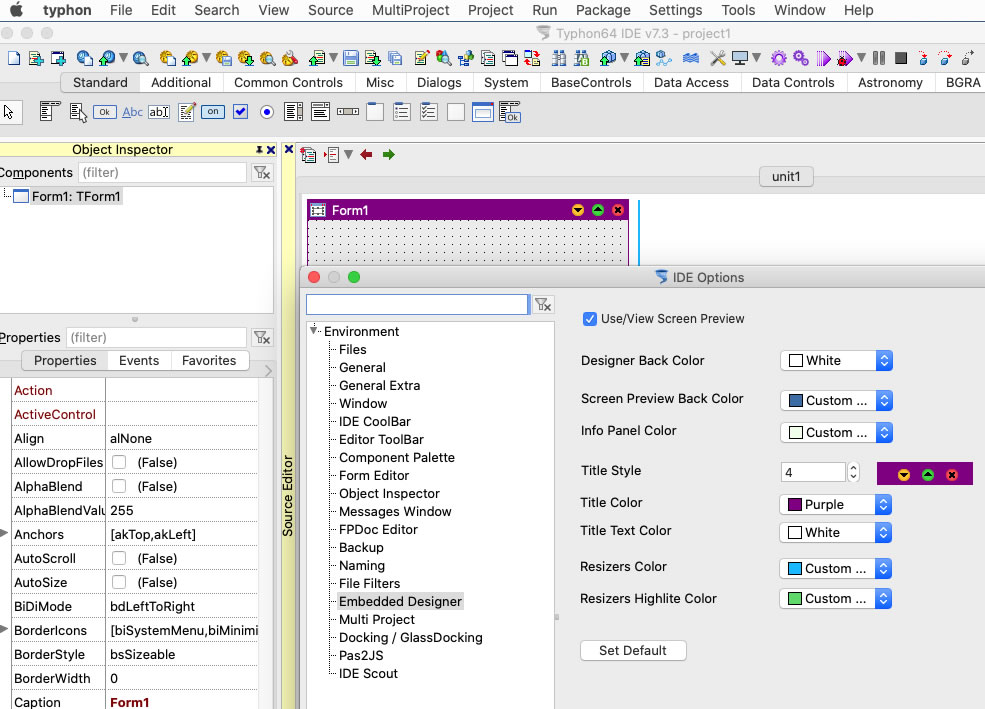Select Docking / GlassDocking in the options tree
The image size is (985, 709).
coord(411,638)
